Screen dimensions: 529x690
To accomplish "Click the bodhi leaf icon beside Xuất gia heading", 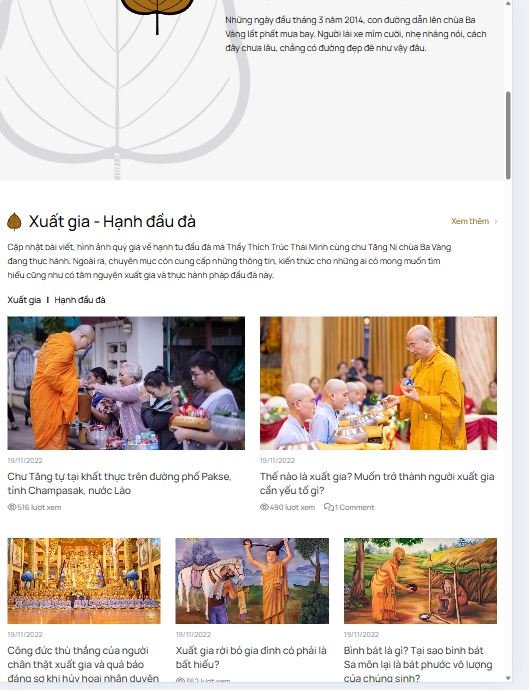I will coord(14,221).
